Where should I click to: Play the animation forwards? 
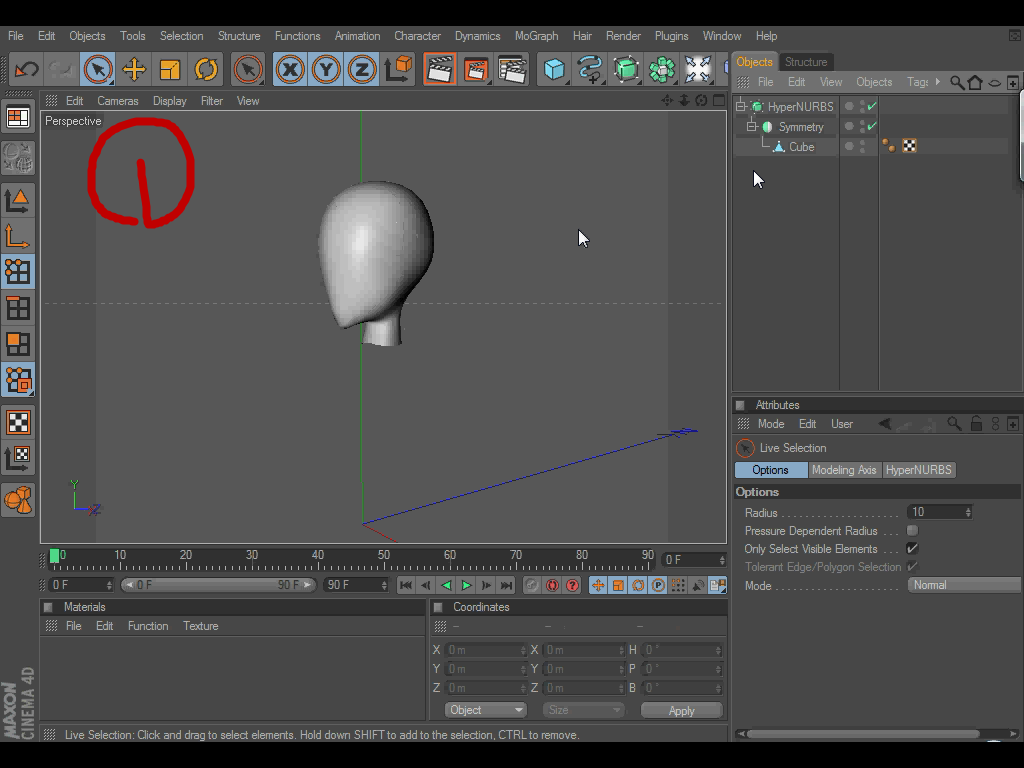point(466,585)
